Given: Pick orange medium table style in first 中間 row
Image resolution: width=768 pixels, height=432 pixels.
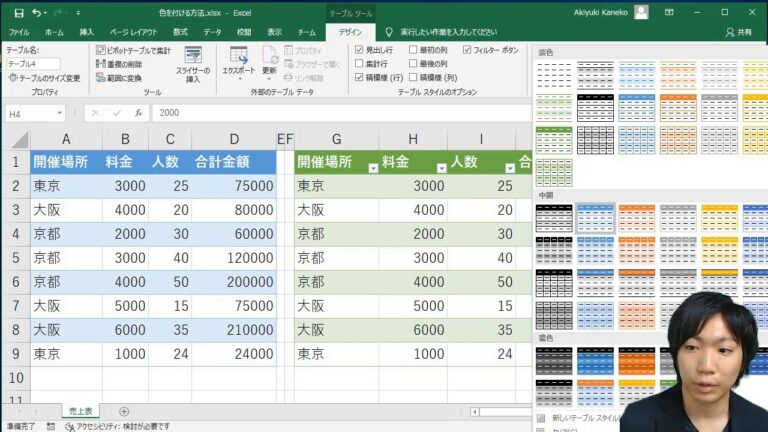Looking at the screenshot, I should (x=637, y=218).
